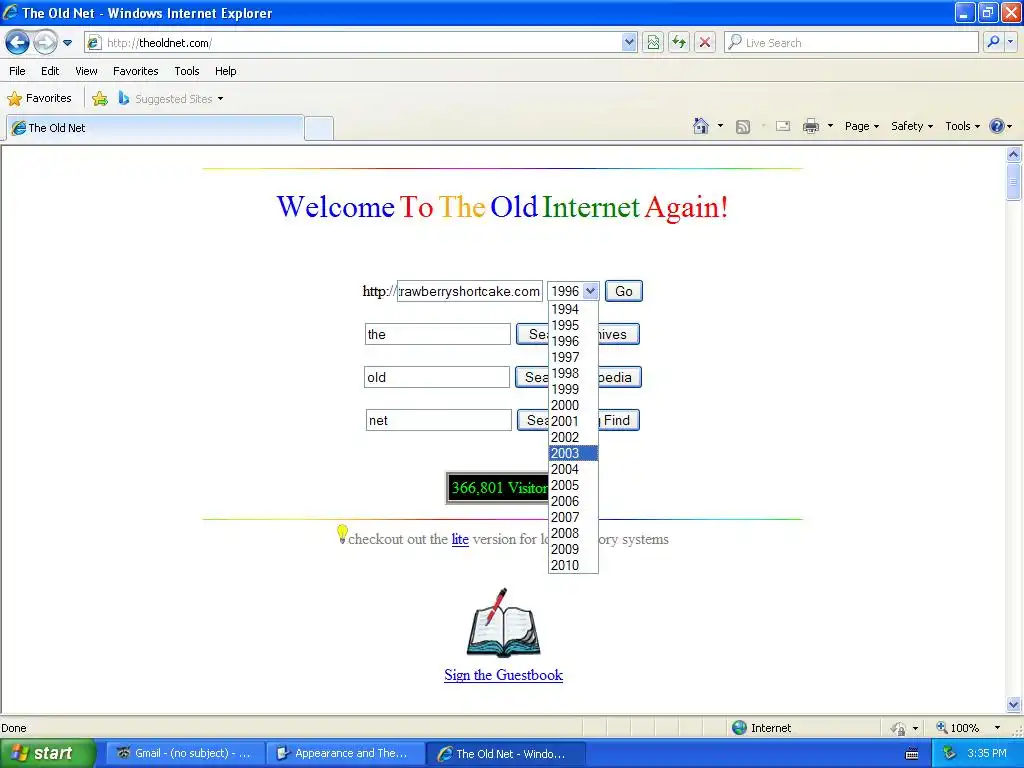Click the input field containing 'net'

(x=439, y=421)
